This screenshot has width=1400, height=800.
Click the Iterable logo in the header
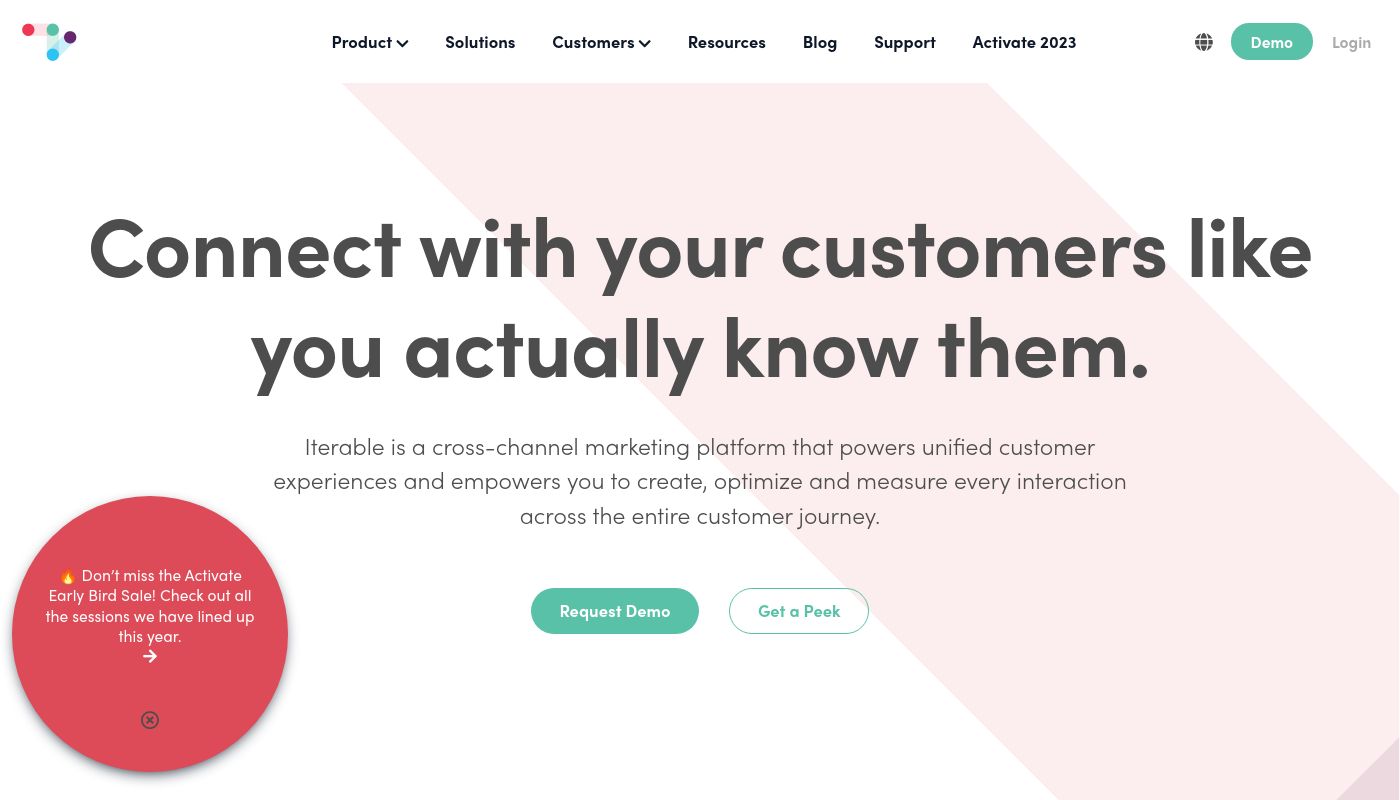49,41
